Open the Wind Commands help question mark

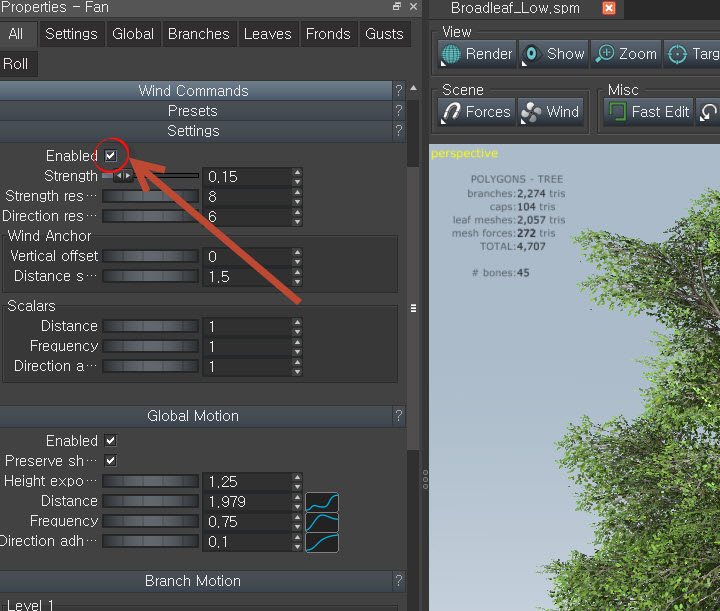point(399,91)
